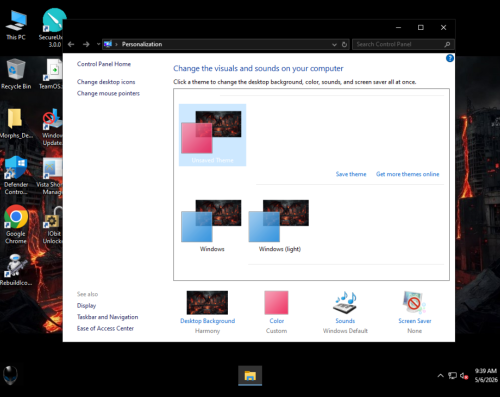Click the volume tray icon
500x397 pixels.
coord(464,376)
